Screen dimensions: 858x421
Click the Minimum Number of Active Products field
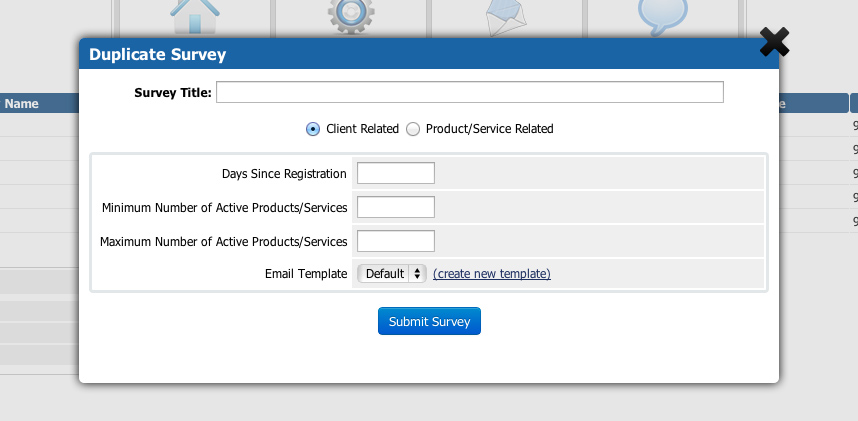(395, 208)
